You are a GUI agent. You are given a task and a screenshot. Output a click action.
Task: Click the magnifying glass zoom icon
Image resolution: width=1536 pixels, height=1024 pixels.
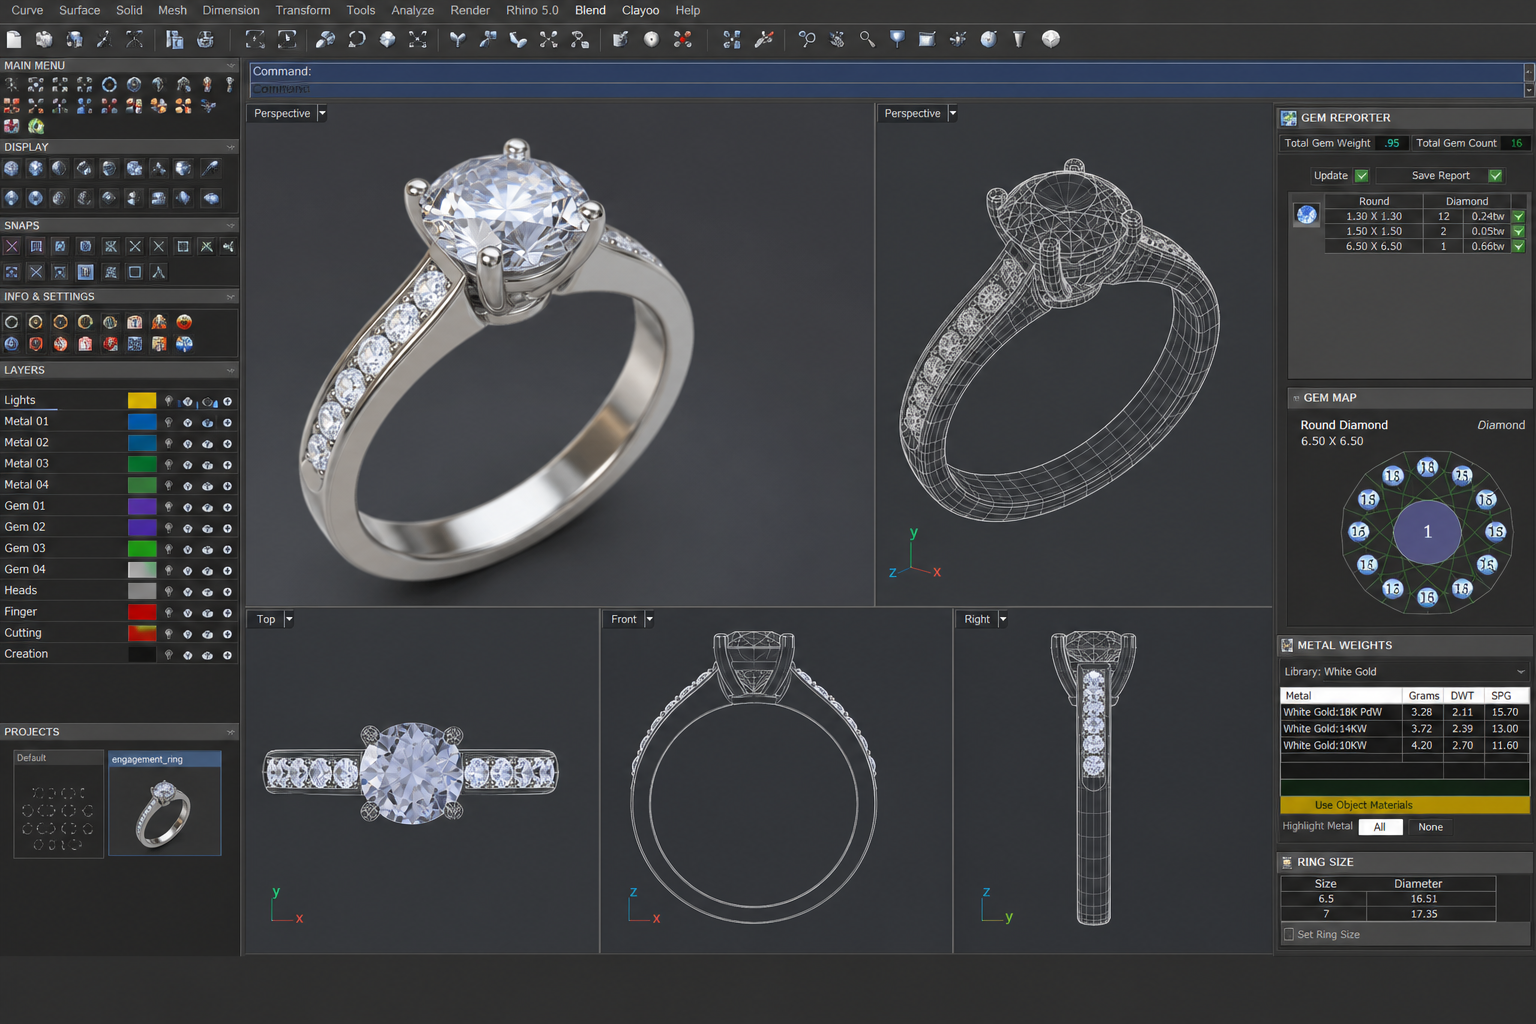pyautogui.click(x=867, y=39)
